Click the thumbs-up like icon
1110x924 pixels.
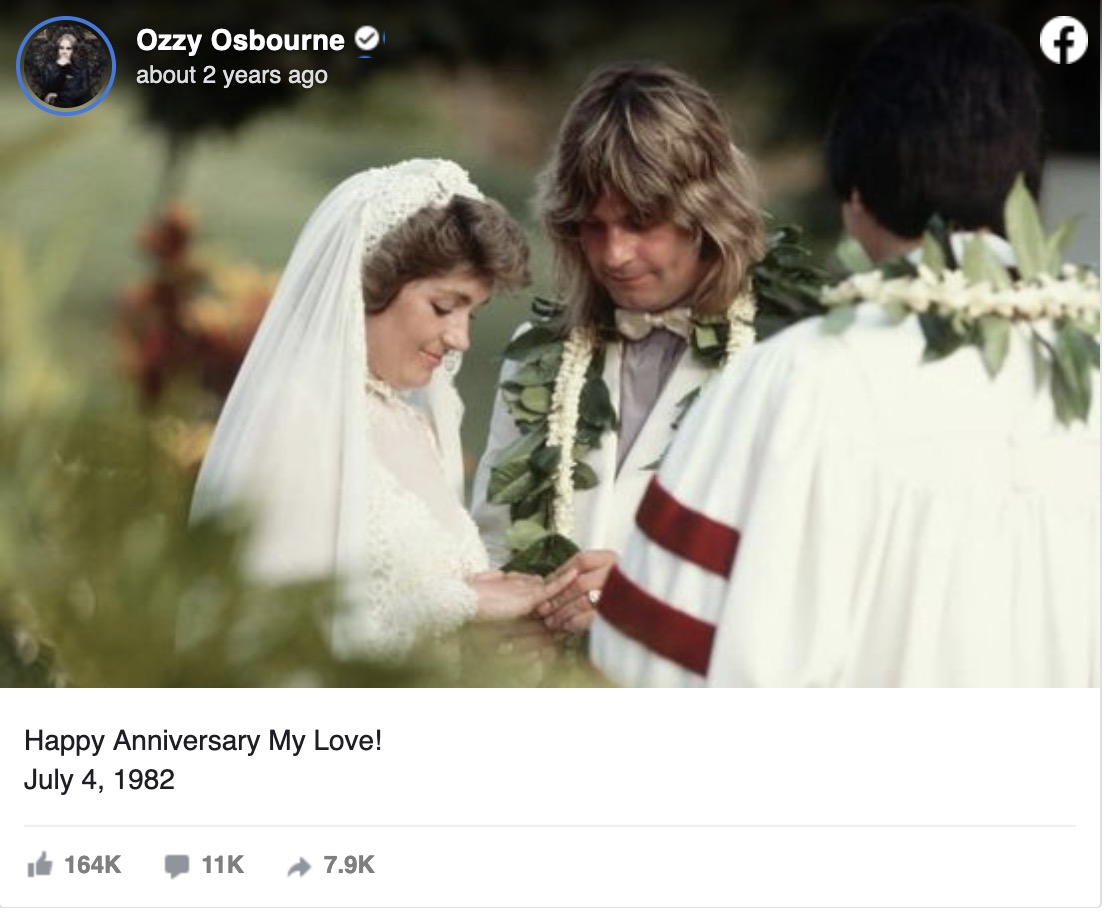[40, 866]
